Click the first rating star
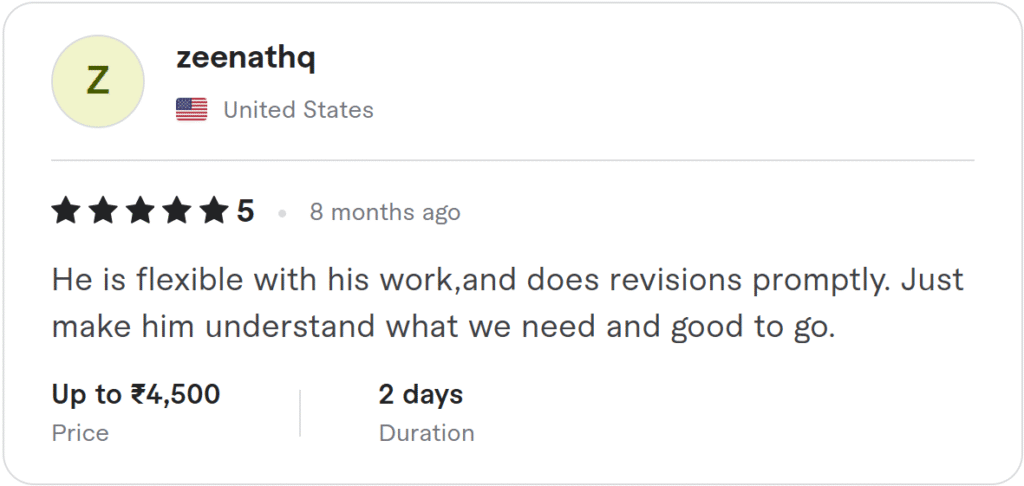Screen dimensions: 1024x486 [66, 211]
